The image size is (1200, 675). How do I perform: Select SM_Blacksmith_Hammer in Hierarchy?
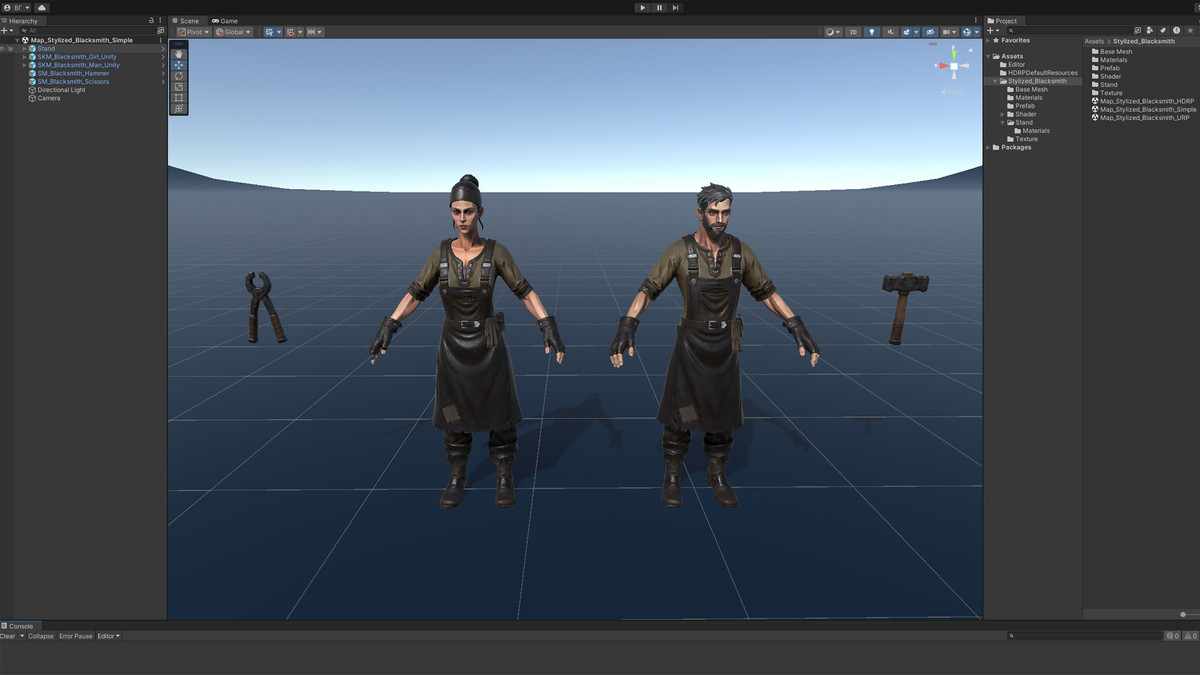click(x=73, y=73)
